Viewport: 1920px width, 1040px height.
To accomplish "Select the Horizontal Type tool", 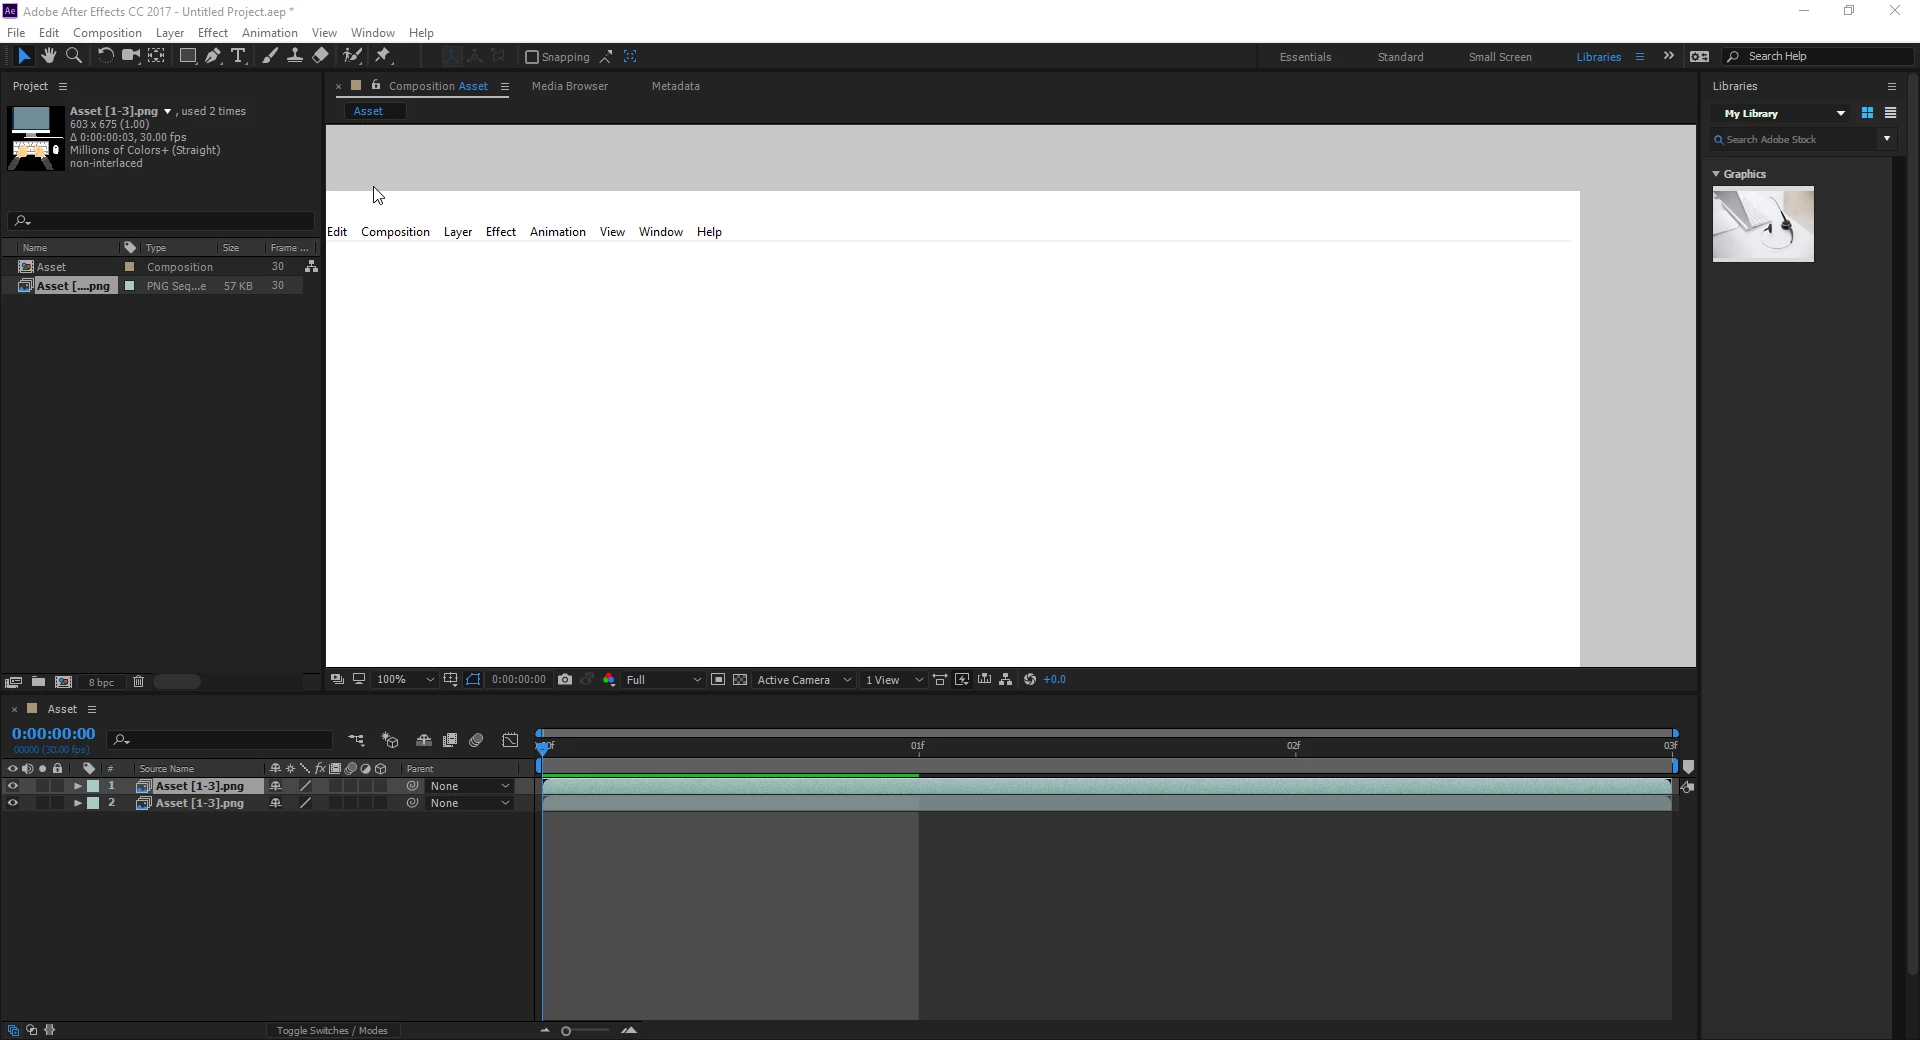I will [x=238, y=56].
